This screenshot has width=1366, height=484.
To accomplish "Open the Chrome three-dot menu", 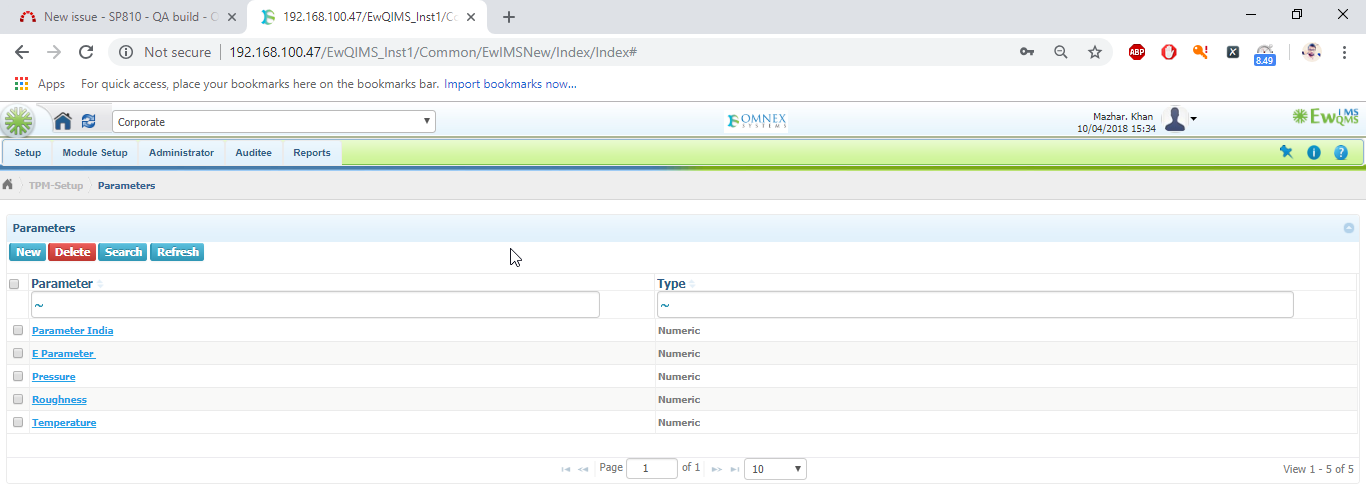I will click(x=1344, y=52).
